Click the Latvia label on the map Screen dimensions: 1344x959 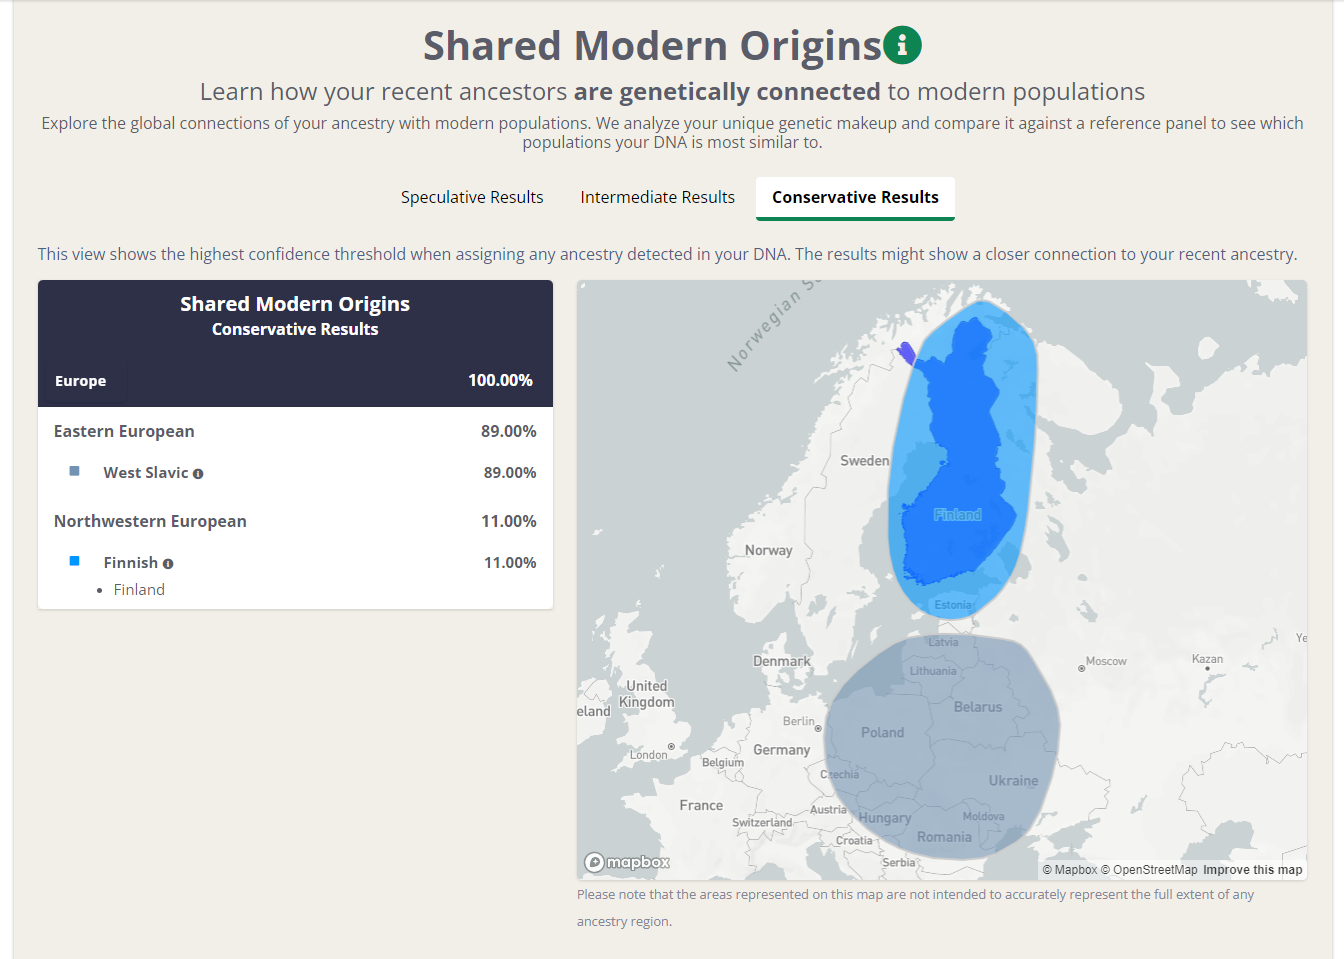(x=943, y=642)
